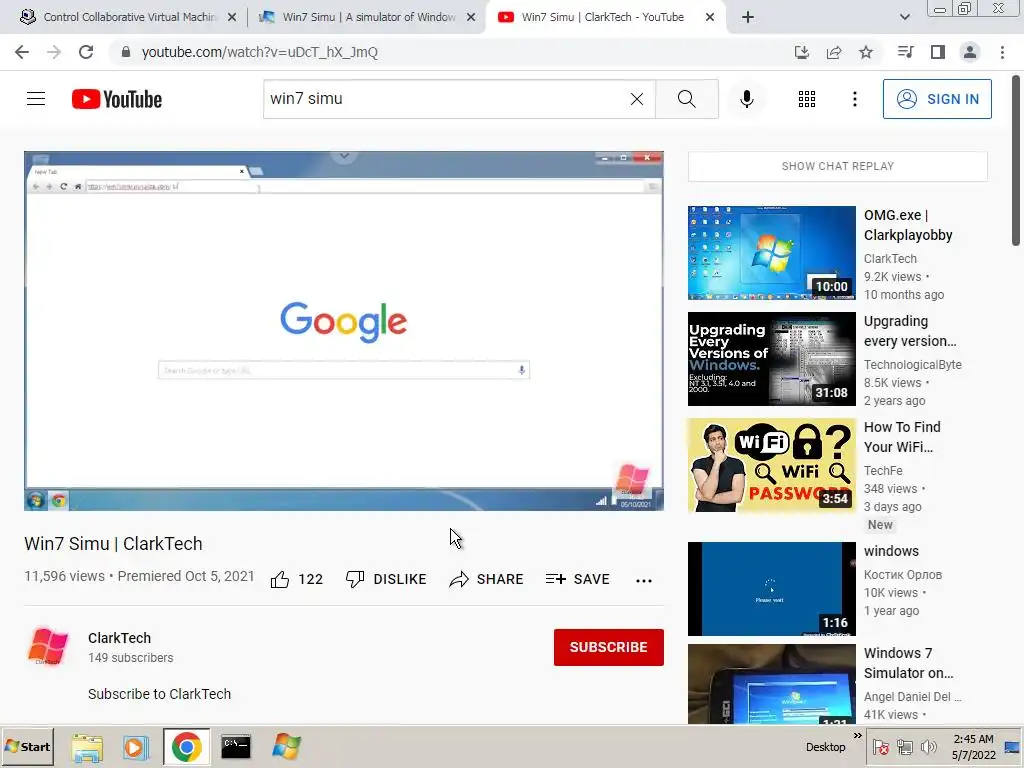Screen dimensions: 1024x768
Task: Start voice search with microphone
Action: pos(746,99)
